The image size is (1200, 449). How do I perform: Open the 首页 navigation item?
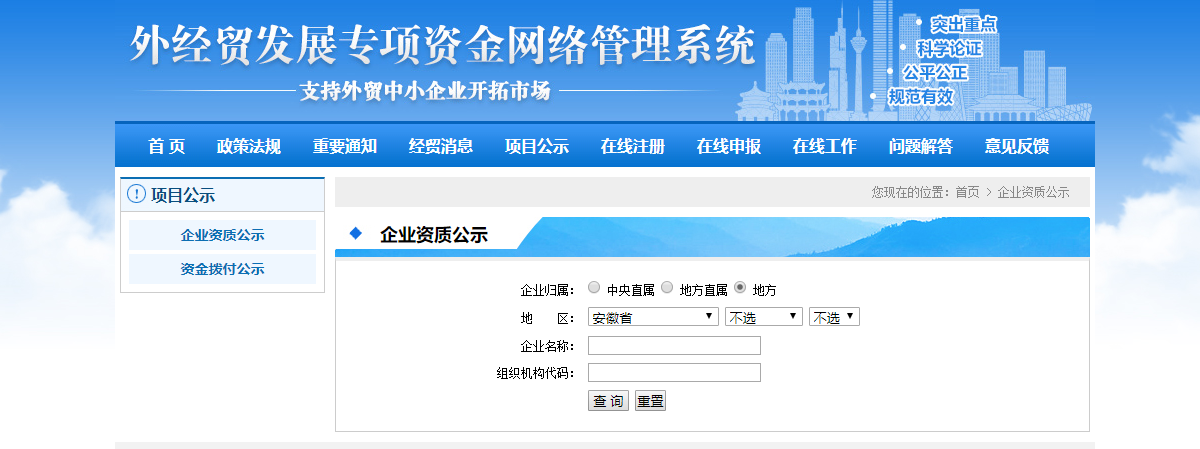point(167,146)
